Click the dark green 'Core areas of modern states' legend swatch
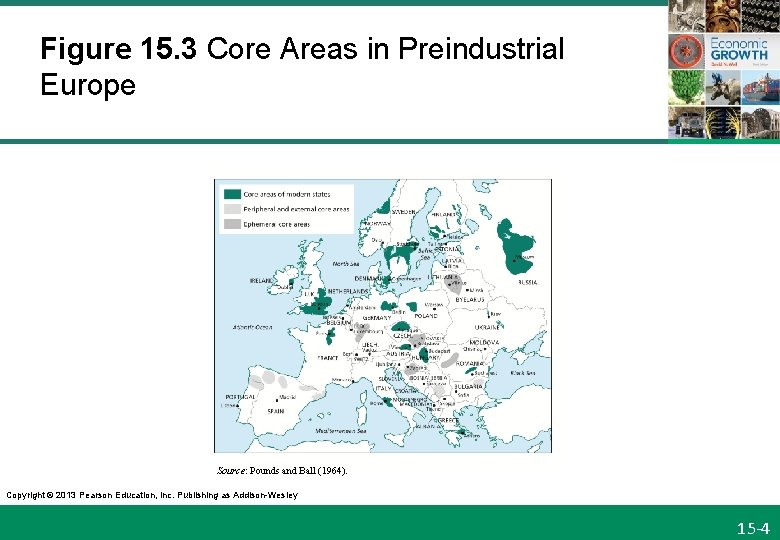Image resolution: width=780 pixels, height=540 pixels. click(x=232, y=194)
